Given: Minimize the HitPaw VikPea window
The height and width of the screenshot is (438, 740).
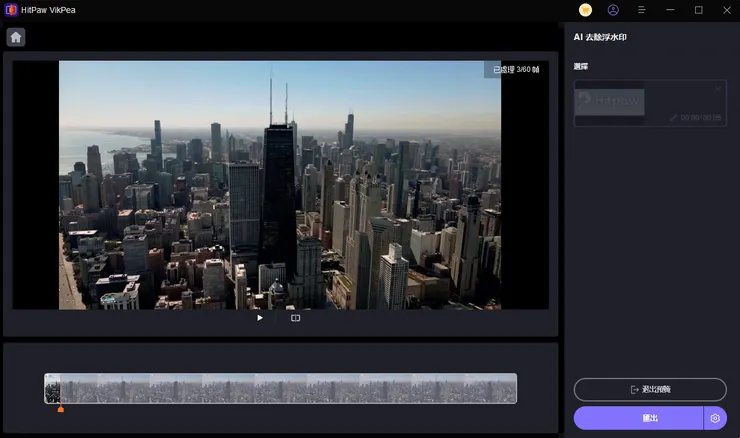Looking at the screenshot, I should click(671, 10).
